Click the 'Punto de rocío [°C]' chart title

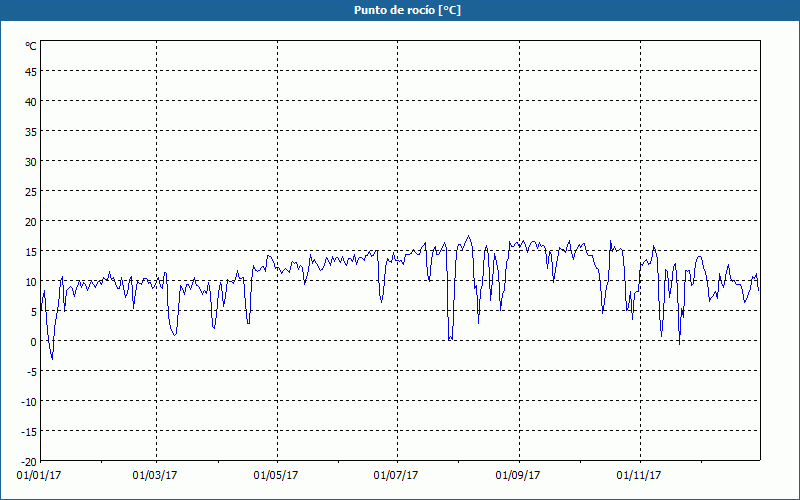pyautogui.click(x=407, y=10)
